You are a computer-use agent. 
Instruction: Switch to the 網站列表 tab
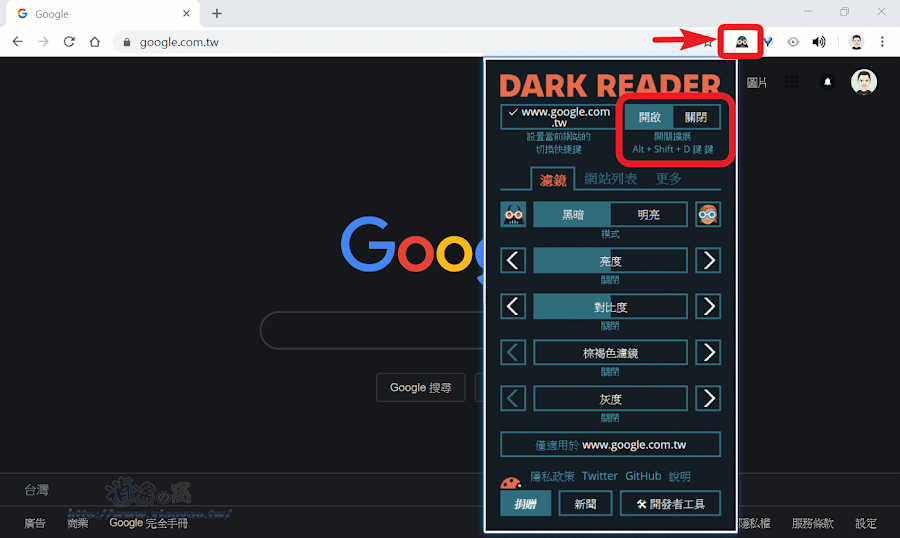pyautogui.click(x=611, y=179)
